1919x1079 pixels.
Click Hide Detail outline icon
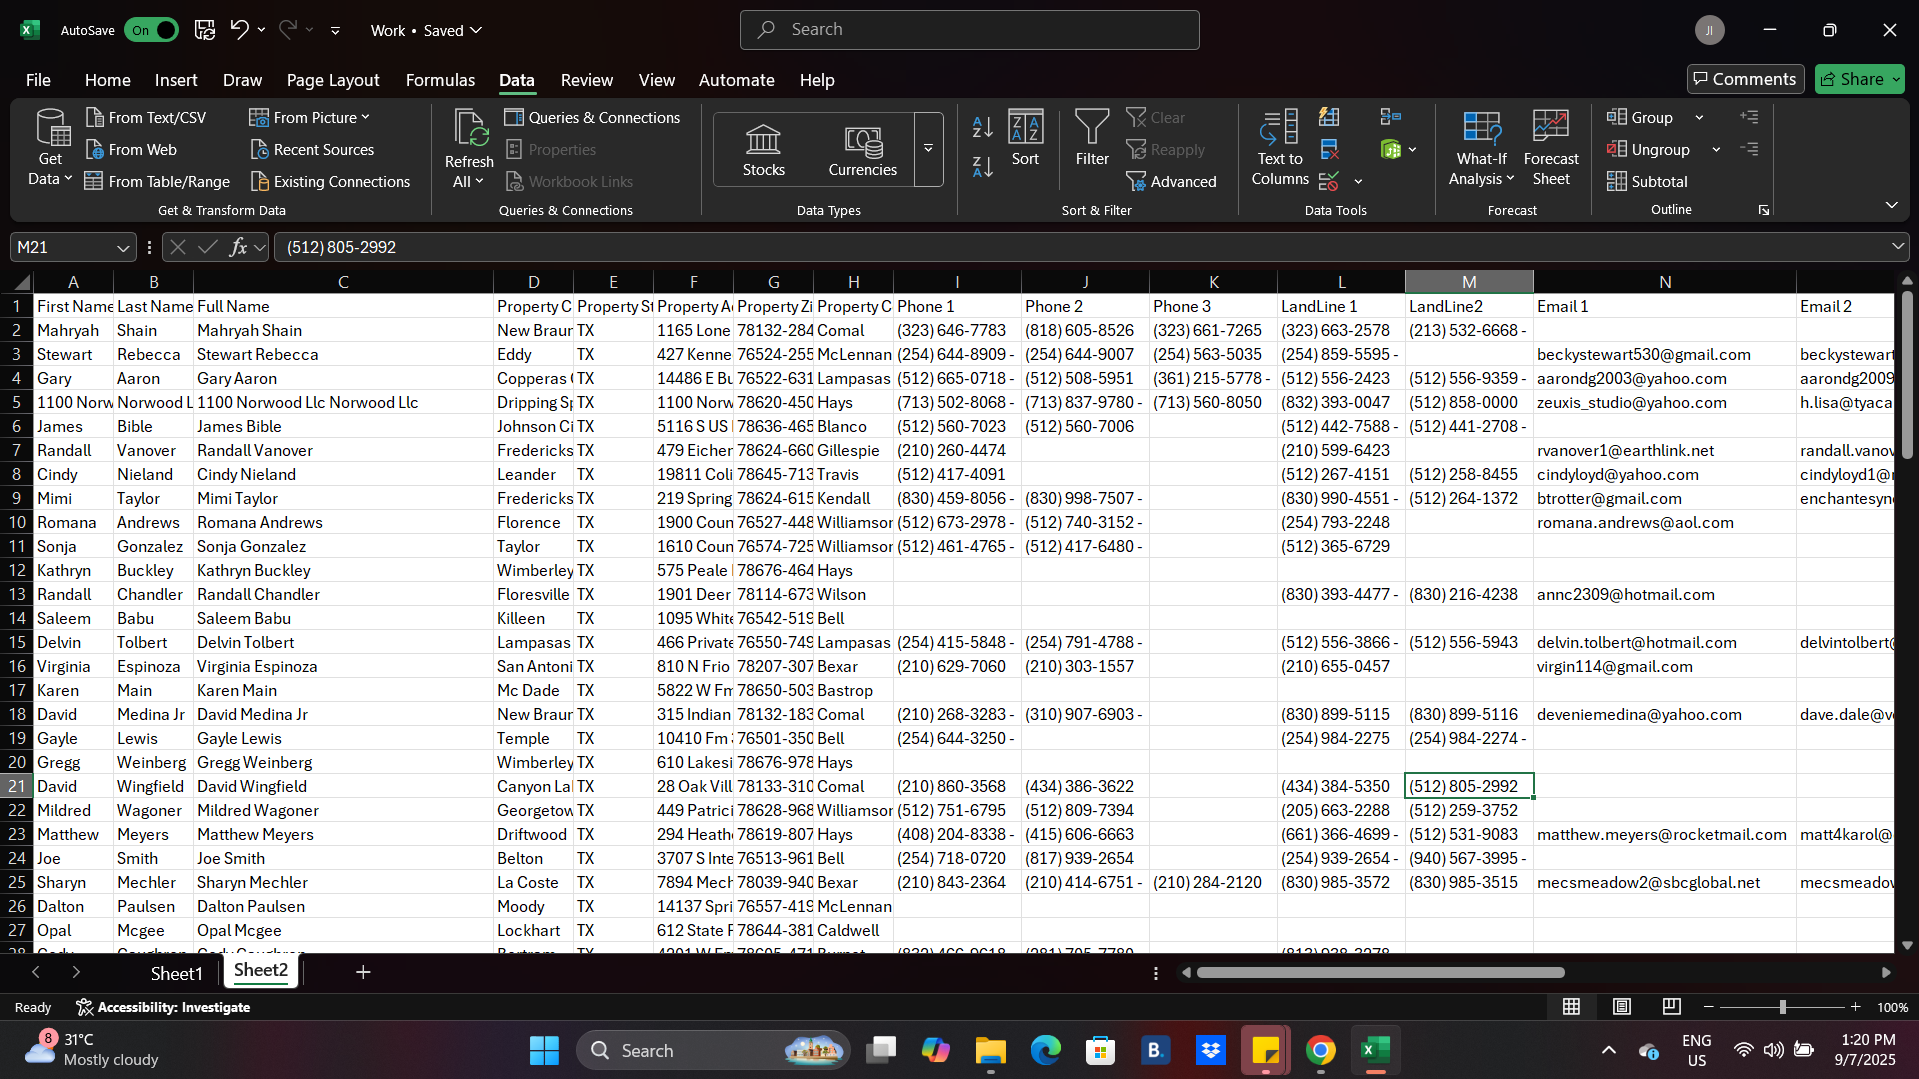pos(1749,150)
